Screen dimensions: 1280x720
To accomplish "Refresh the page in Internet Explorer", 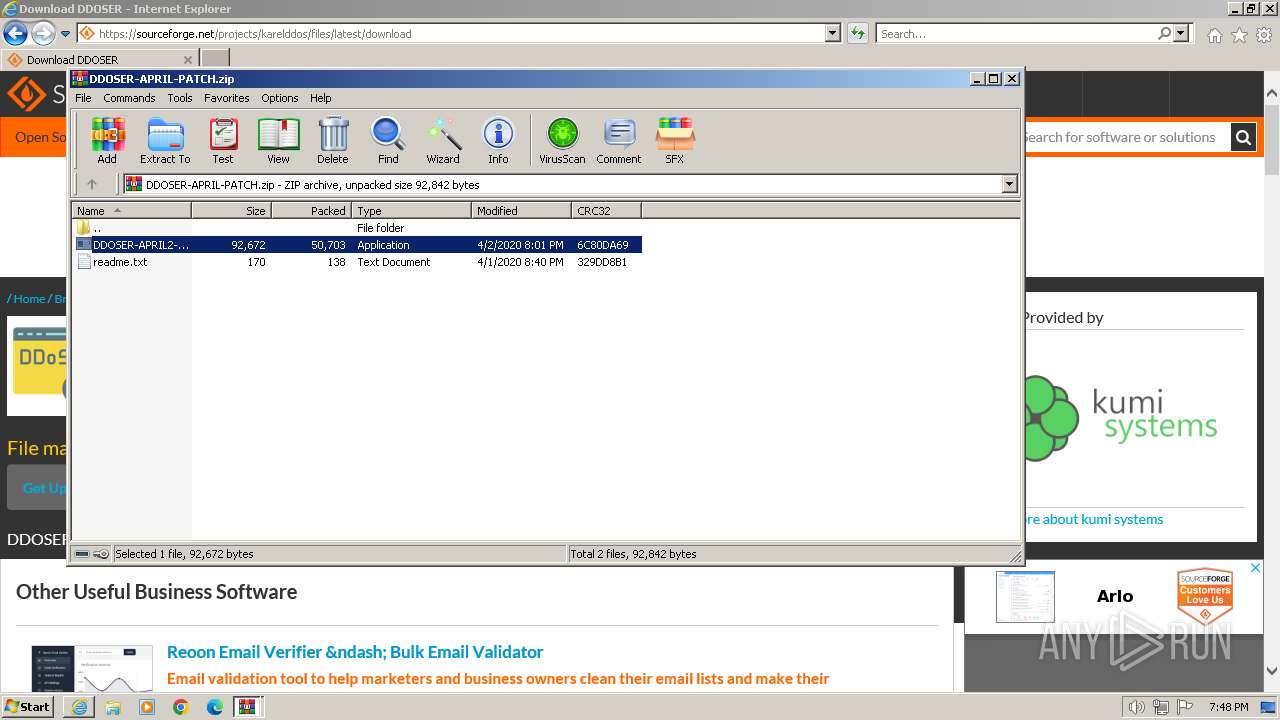I will (x=857, y=33).
